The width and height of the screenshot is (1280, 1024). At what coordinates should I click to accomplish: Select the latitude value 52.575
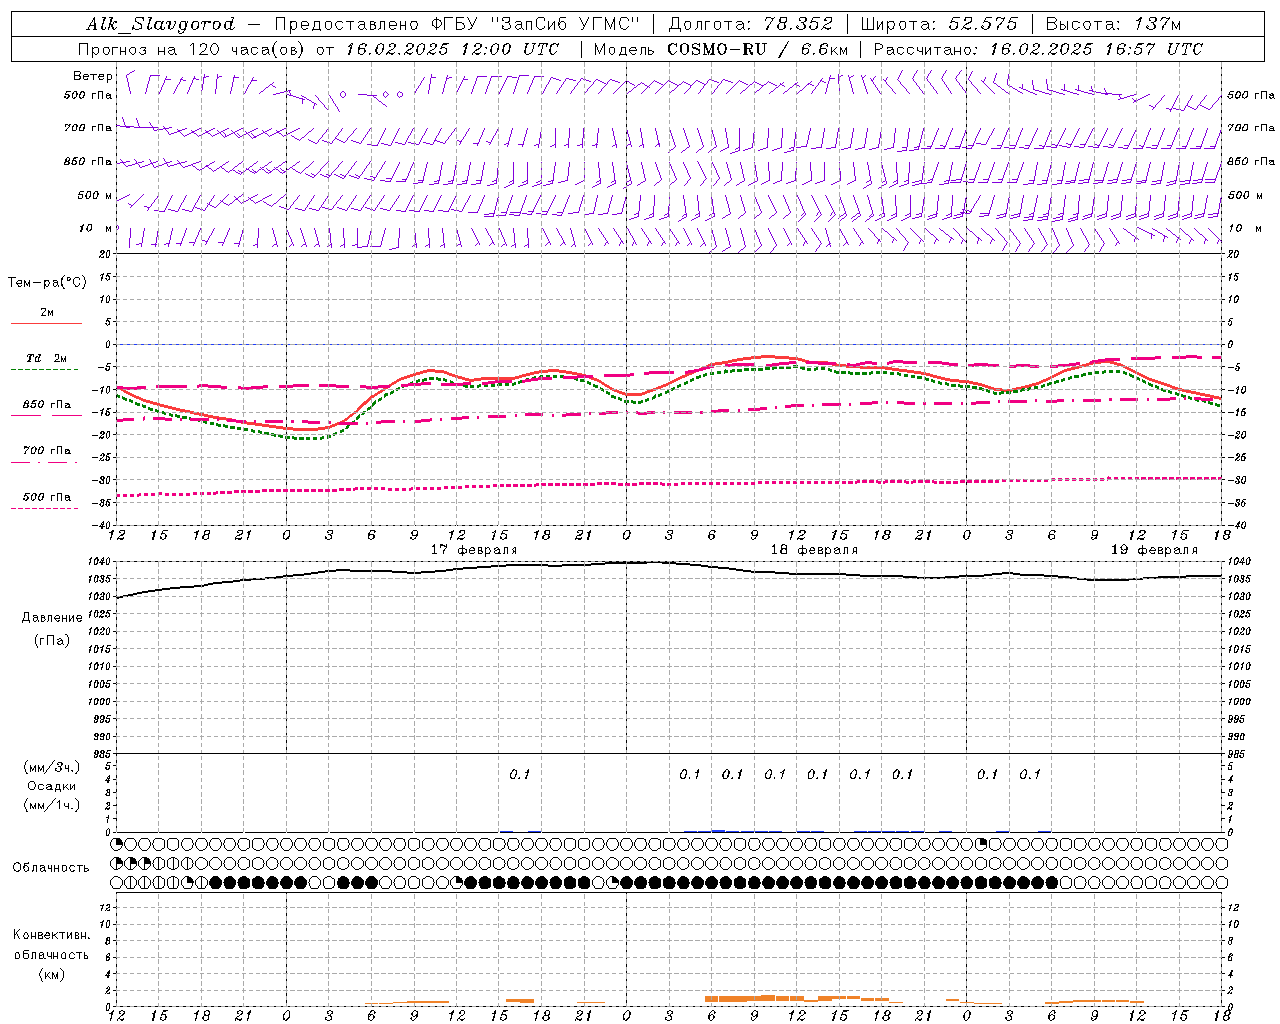[x=982, y=24]
